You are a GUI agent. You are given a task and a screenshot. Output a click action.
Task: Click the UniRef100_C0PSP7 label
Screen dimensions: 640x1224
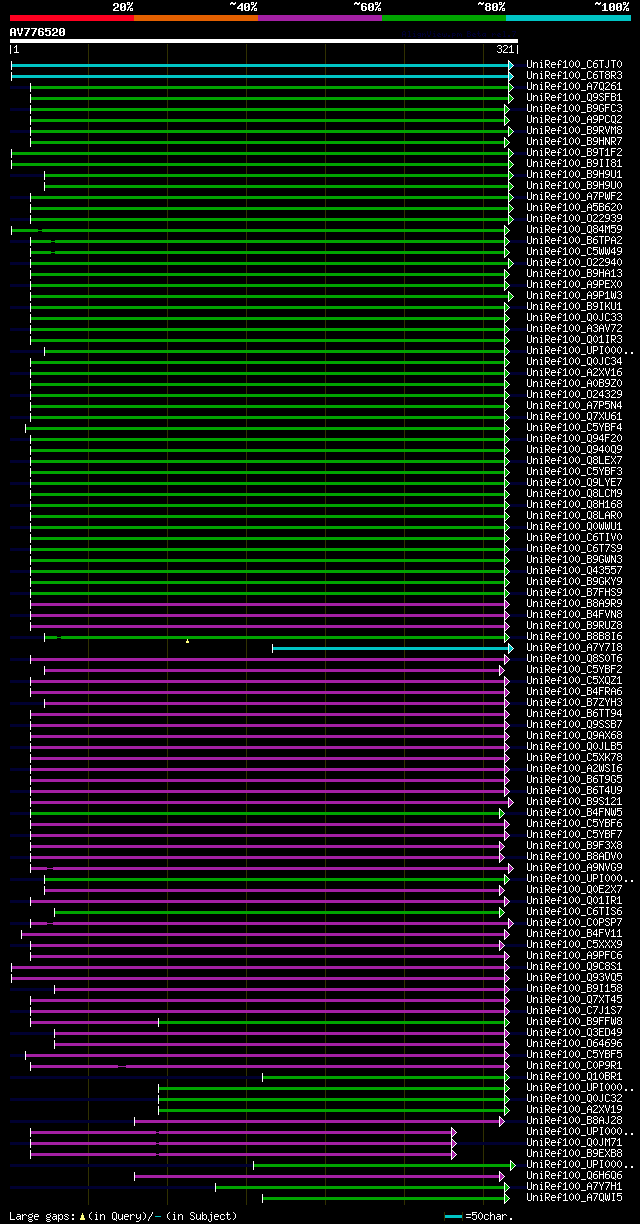[x=574, y=923]
